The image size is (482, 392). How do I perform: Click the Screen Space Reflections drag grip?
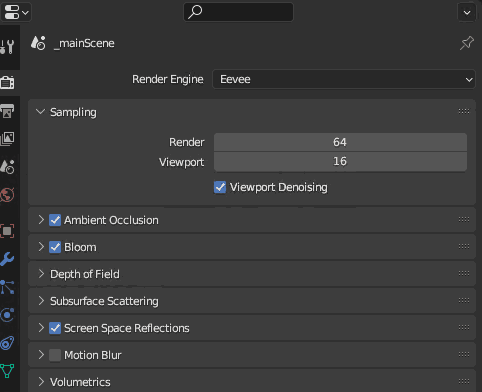tap(464, 327)
